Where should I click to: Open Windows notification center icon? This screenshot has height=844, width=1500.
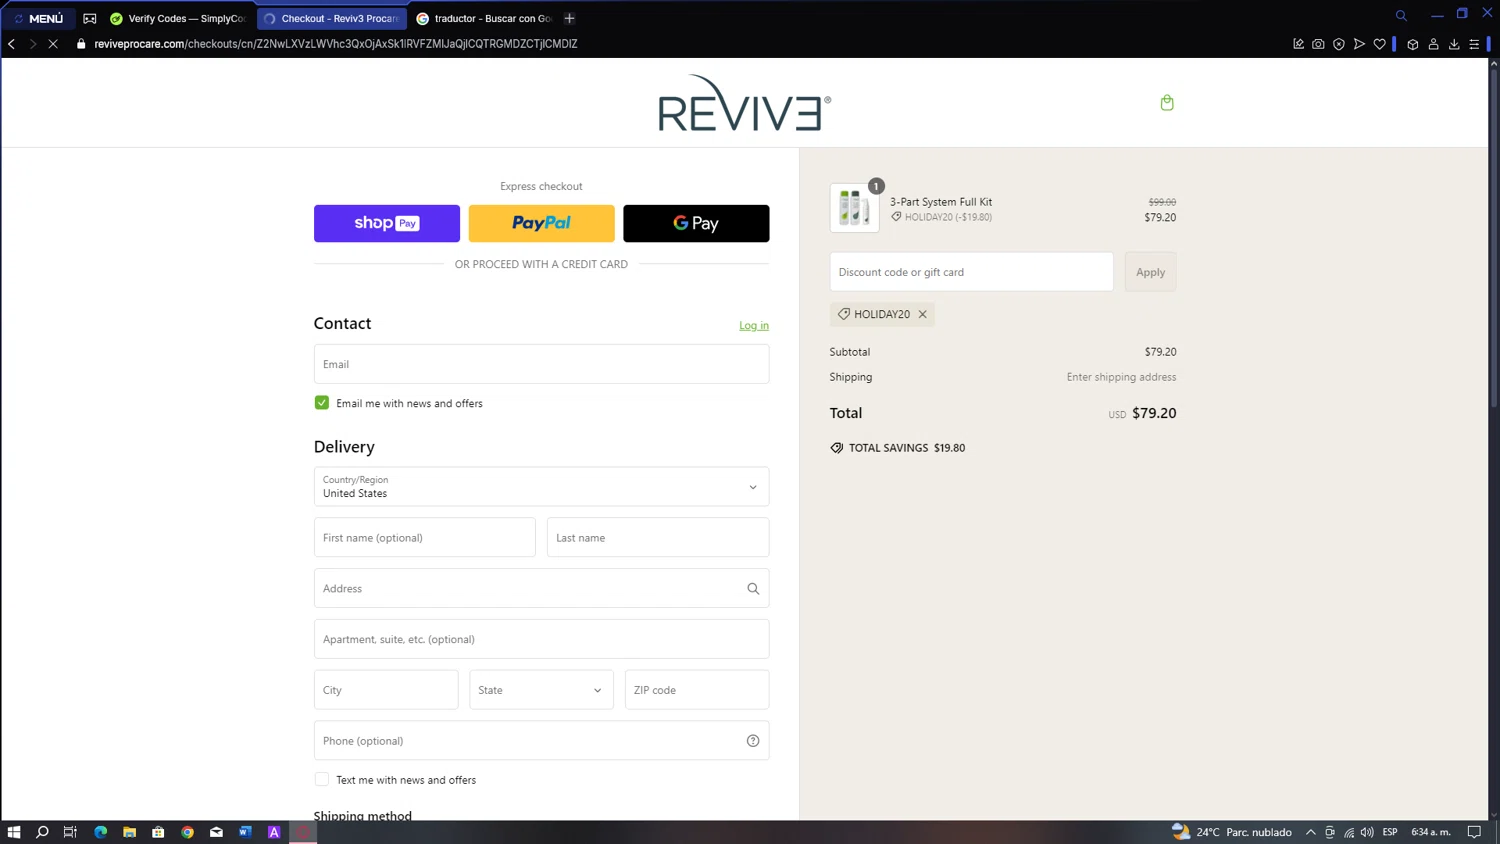(x=1474, y=832)
